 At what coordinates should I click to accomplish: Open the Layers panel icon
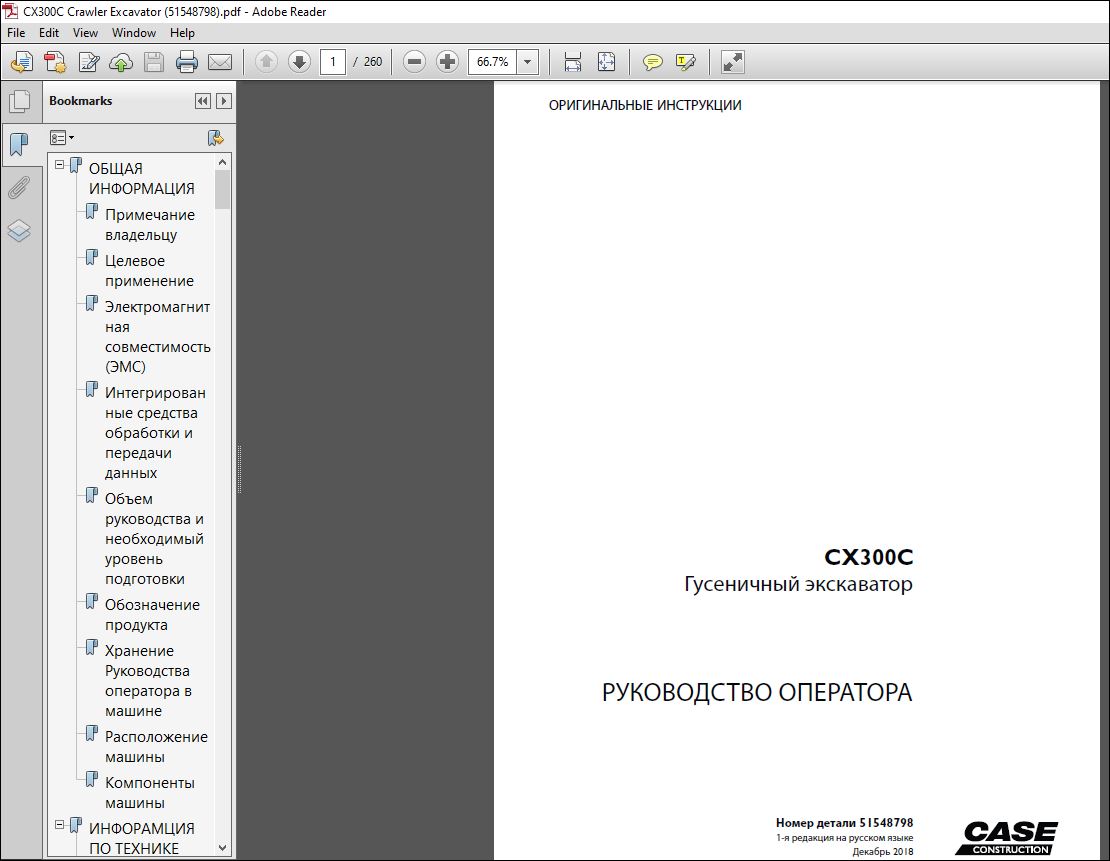pos(19,231)
